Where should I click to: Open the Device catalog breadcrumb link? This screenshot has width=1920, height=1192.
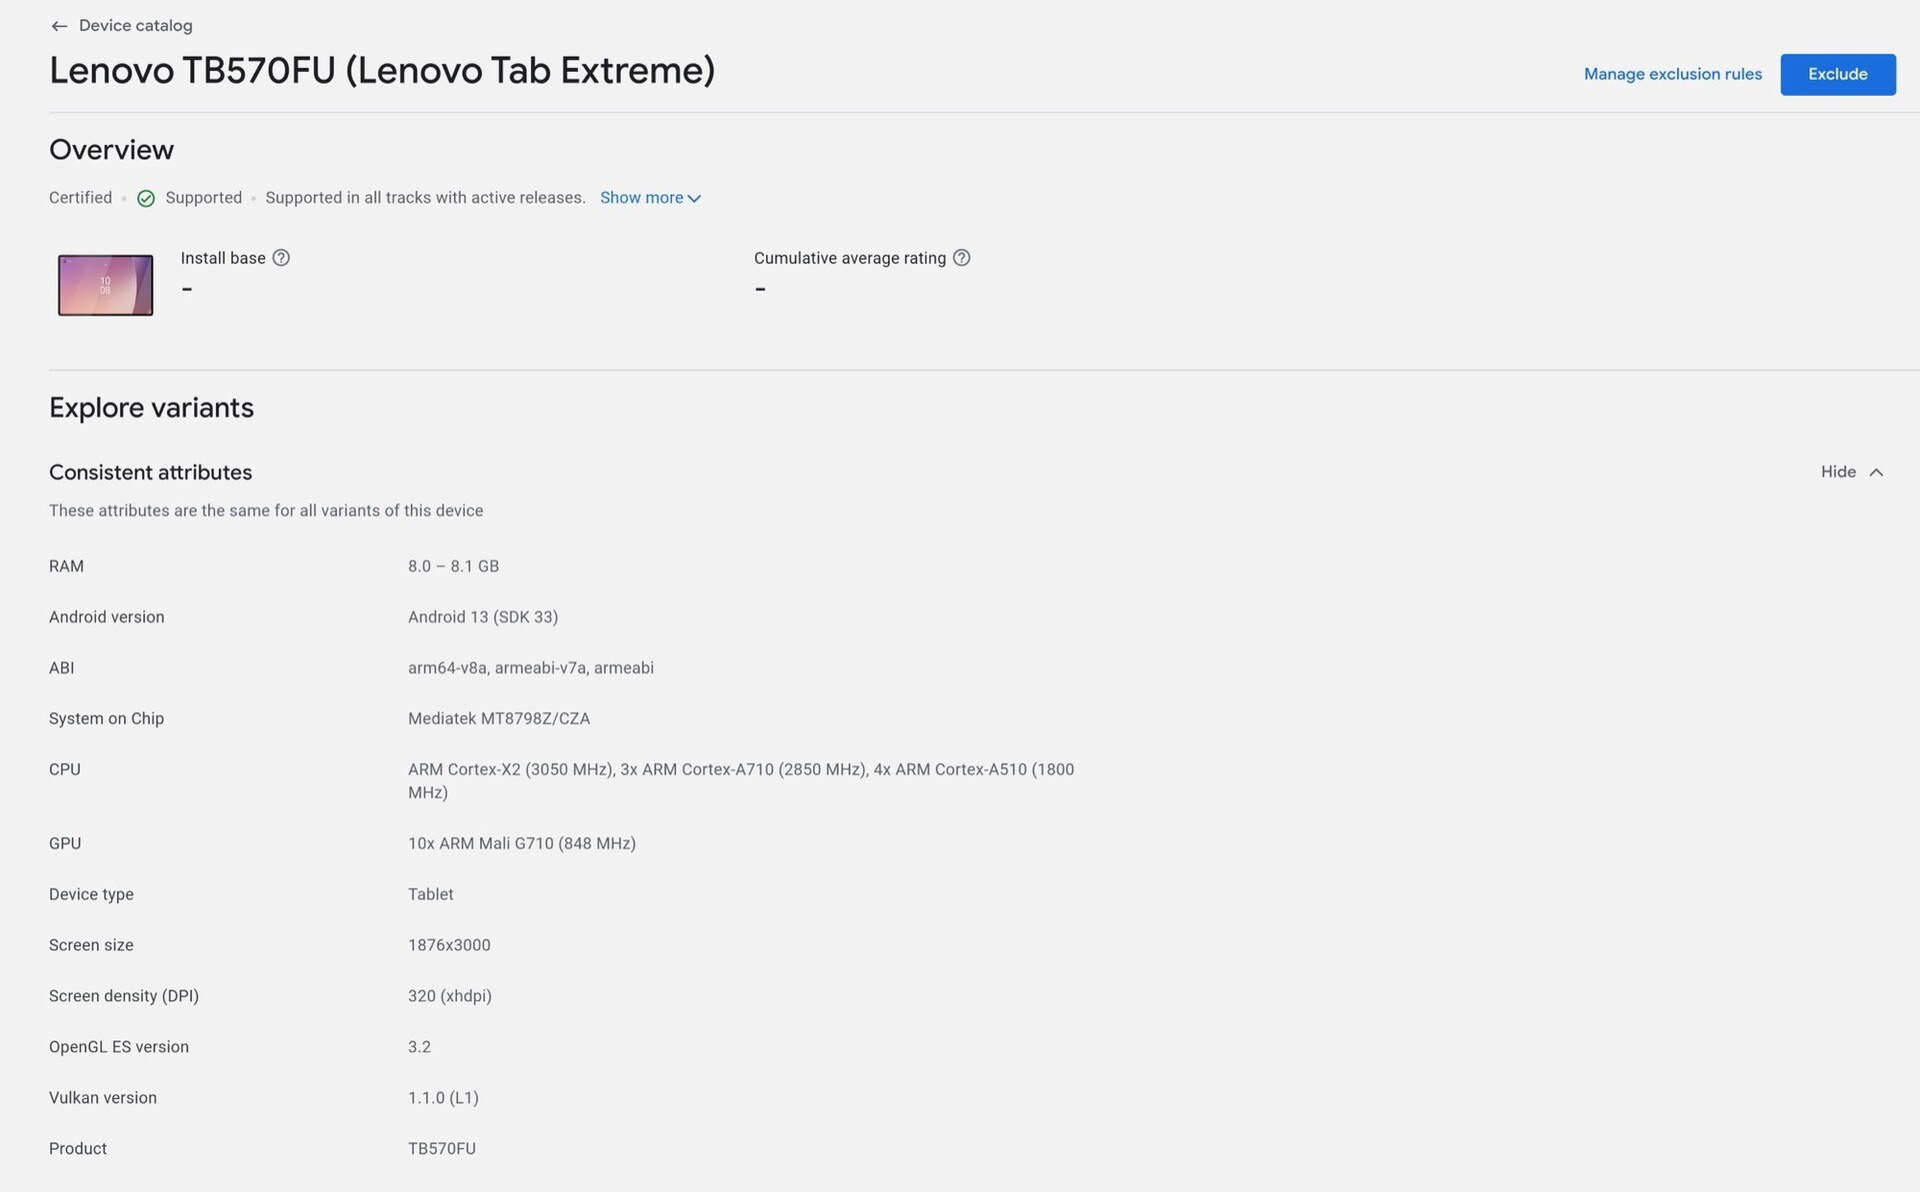pos(135,26)
